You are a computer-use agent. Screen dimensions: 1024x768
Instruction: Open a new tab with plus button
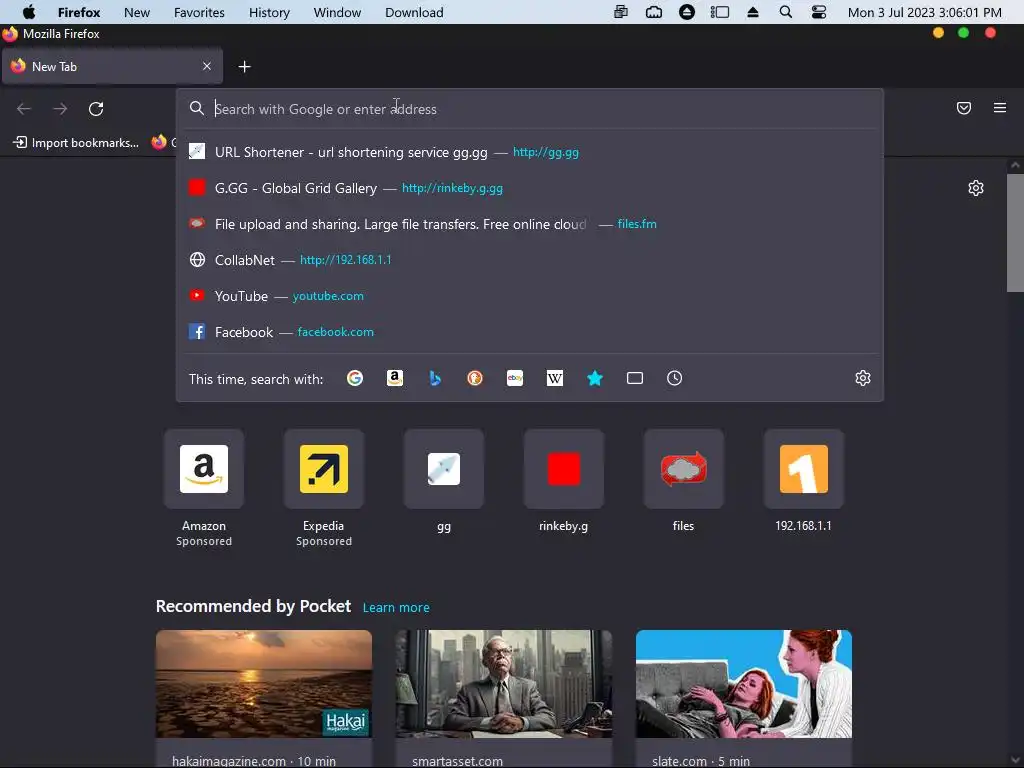coord(244,67)
